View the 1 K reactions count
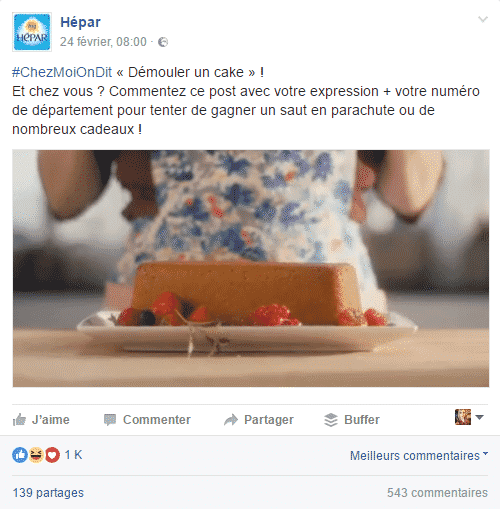This screenshot has height=509, width=500. coord(73,455)
